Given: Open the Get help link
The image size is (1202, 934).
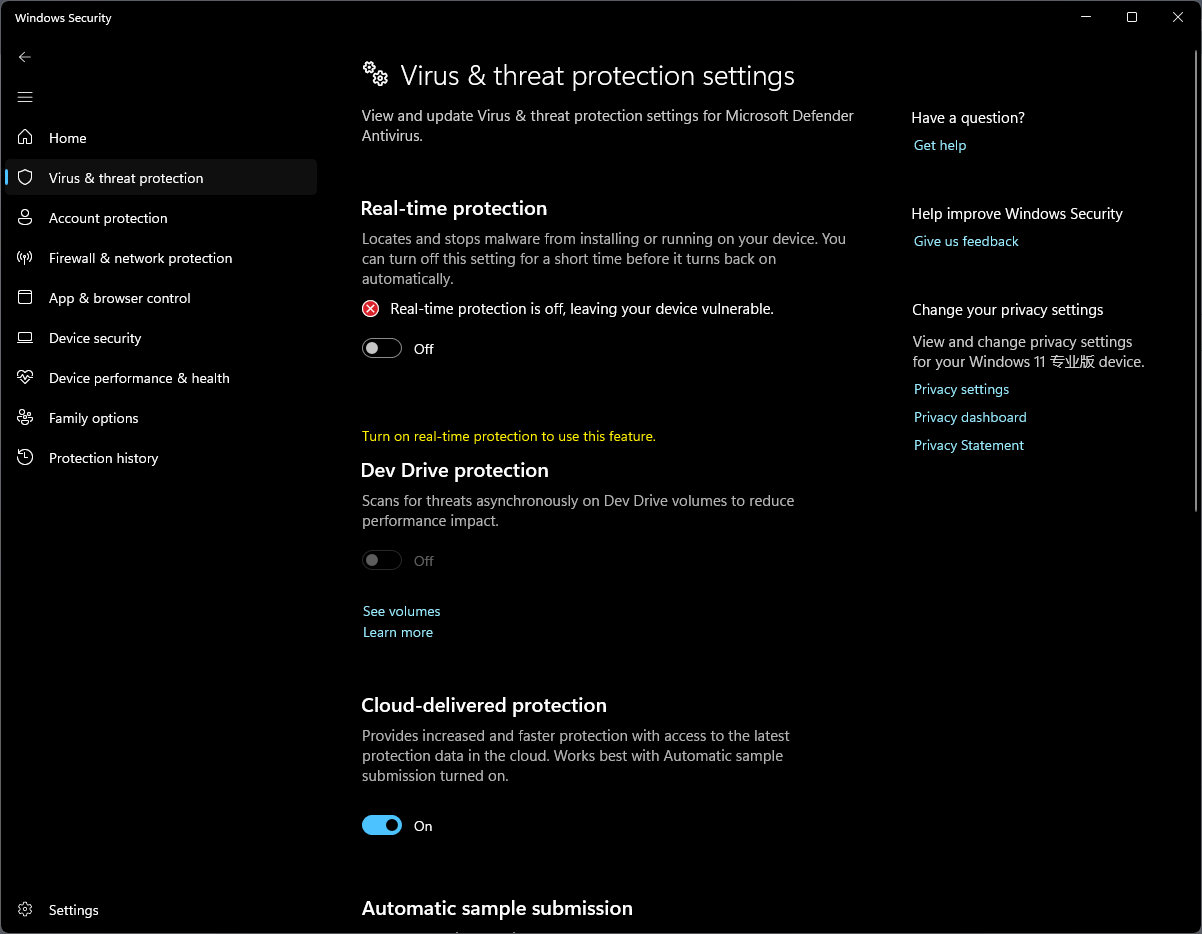Looking at the screenshot, I should point(940,146).
